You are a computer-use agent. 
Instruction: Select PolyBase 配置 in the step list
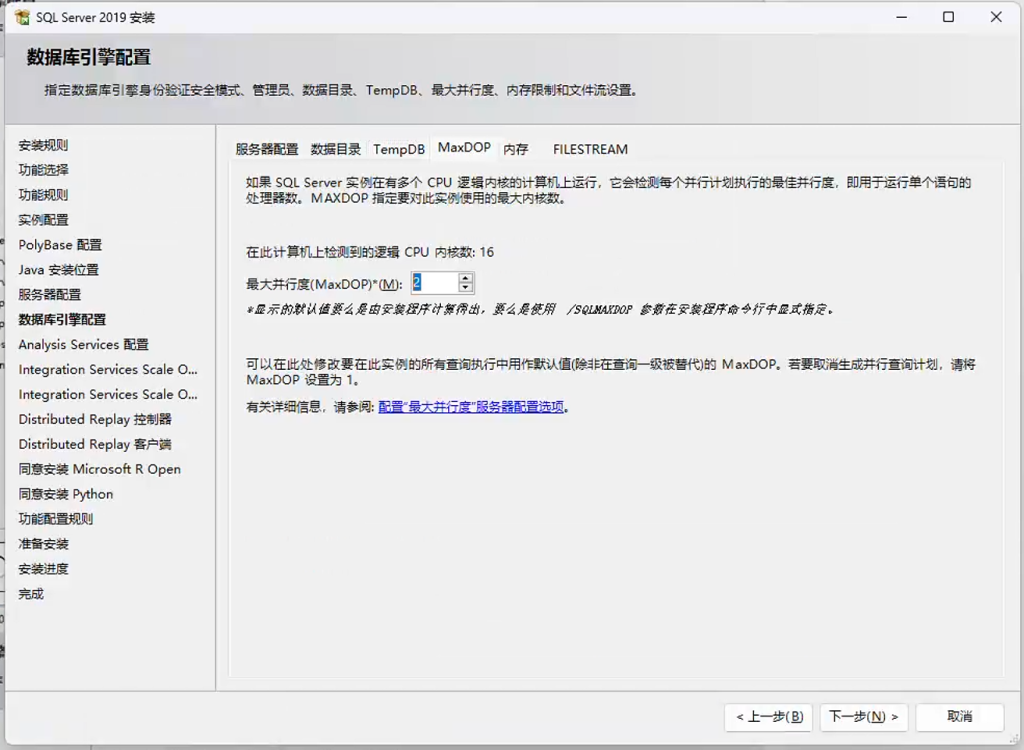[x=60, y=245]
